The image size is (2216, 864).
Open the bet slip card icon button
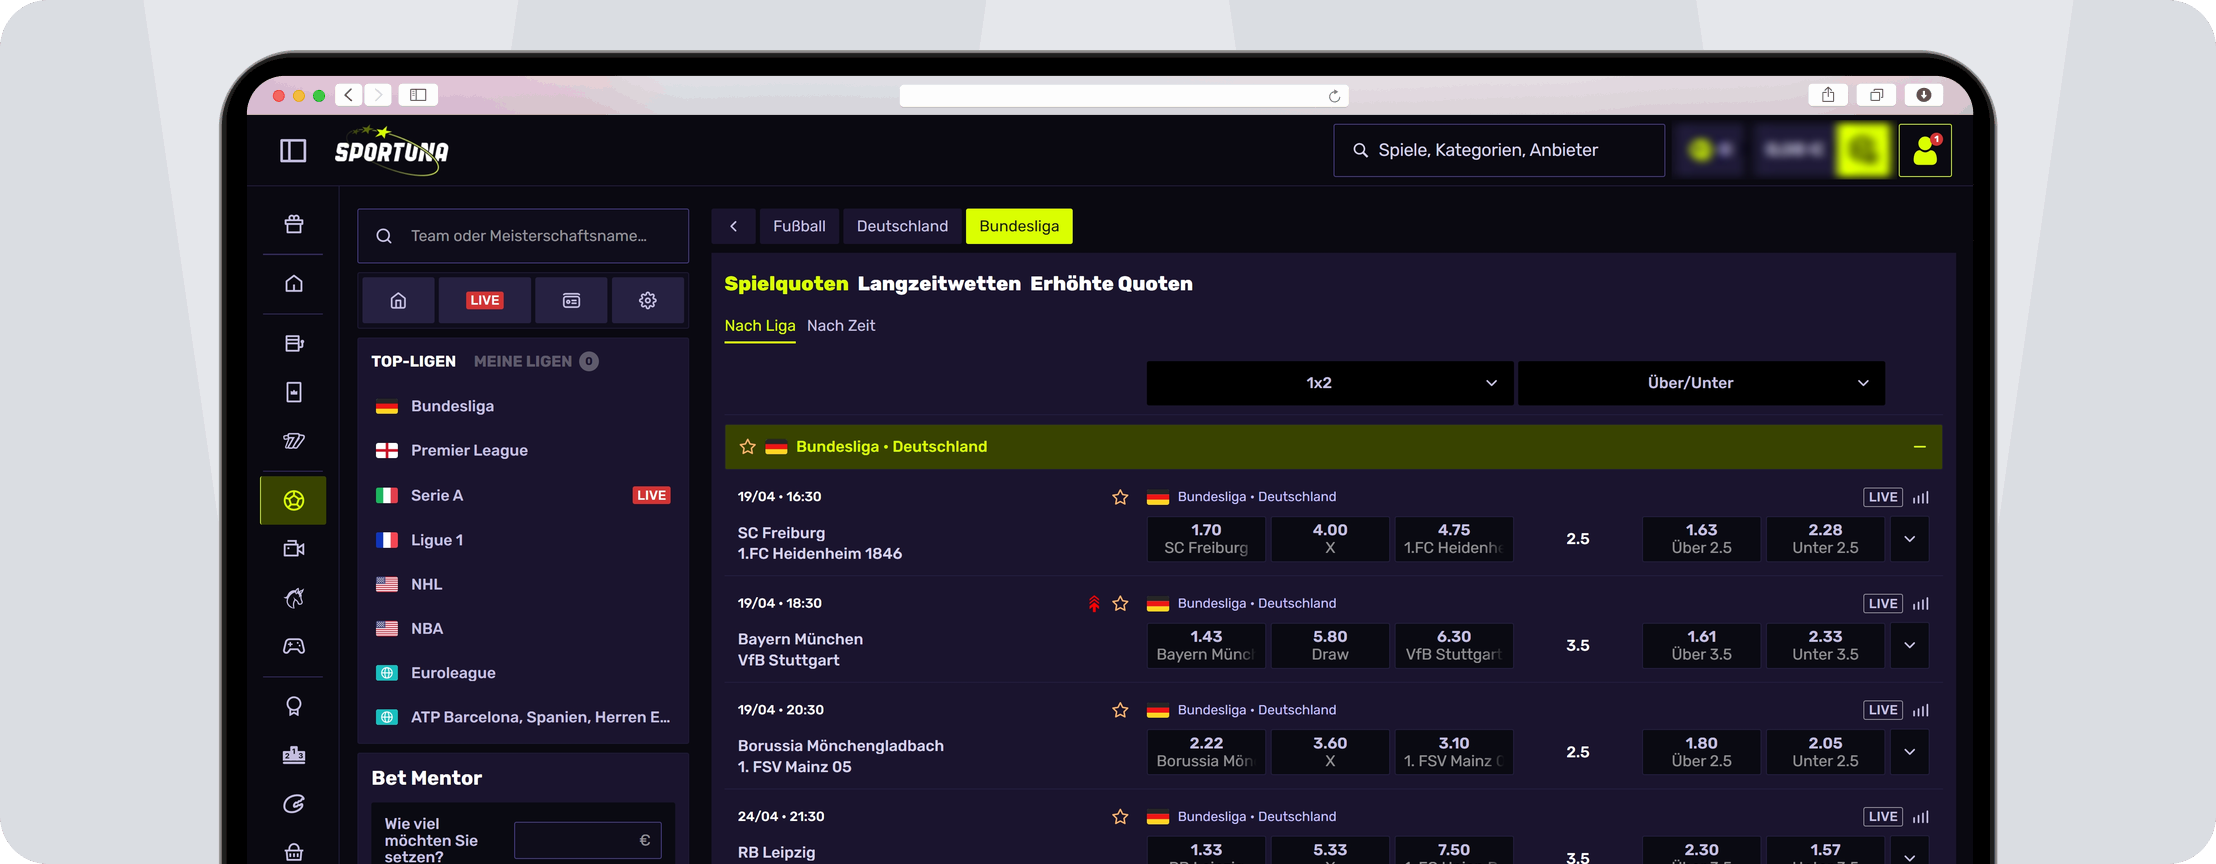[571, 300]
